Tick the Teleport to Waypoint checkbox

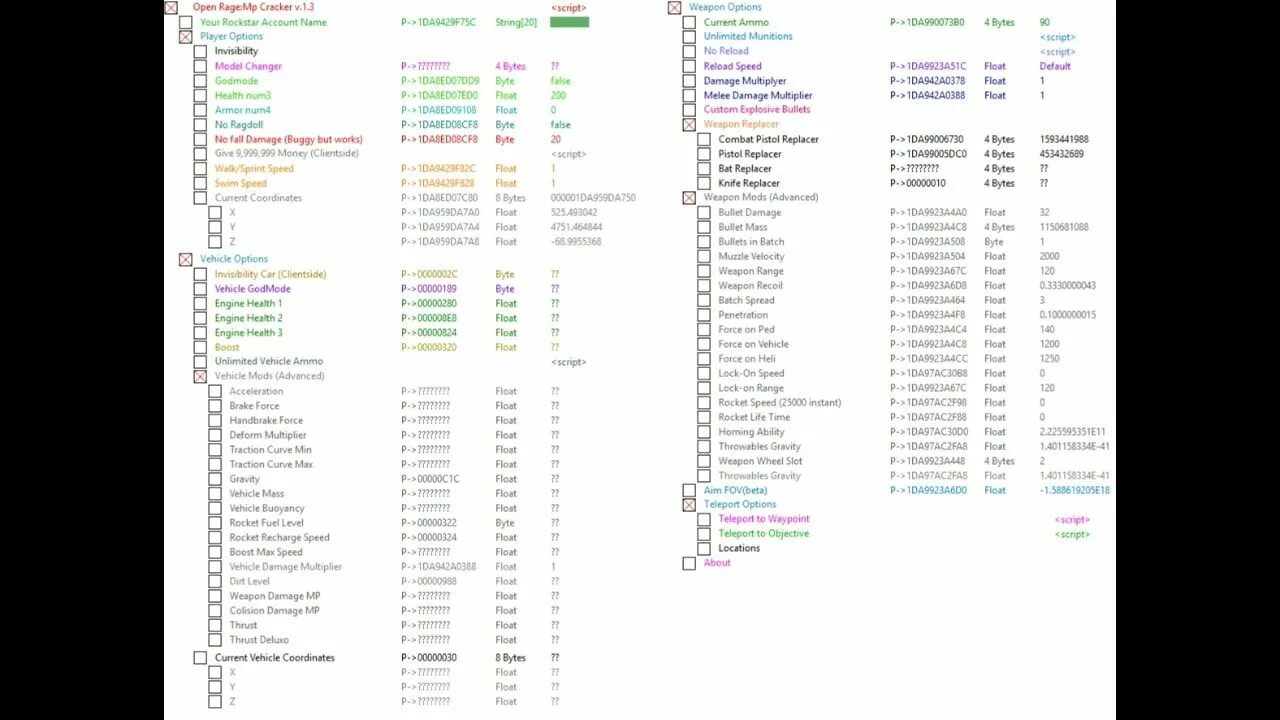point(704,519)
